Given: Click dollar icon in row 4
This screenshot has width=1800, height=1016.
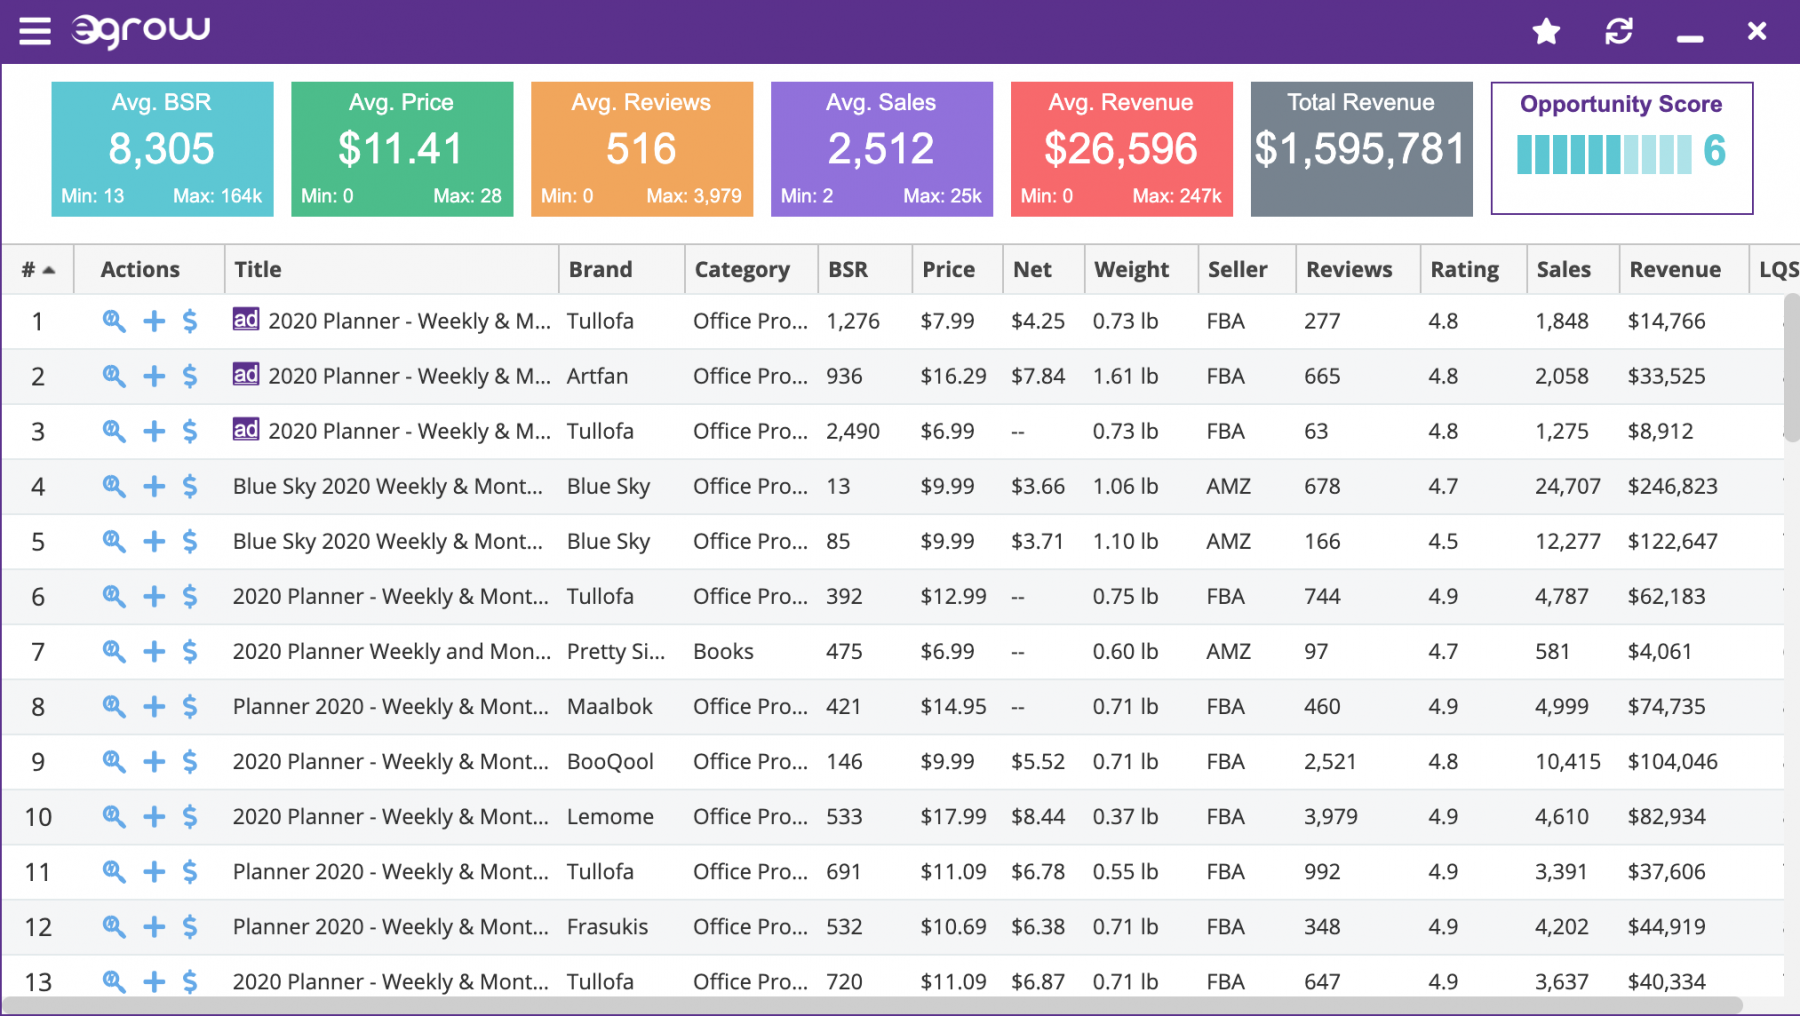Looking at the screenshot, I should point(190,486).
